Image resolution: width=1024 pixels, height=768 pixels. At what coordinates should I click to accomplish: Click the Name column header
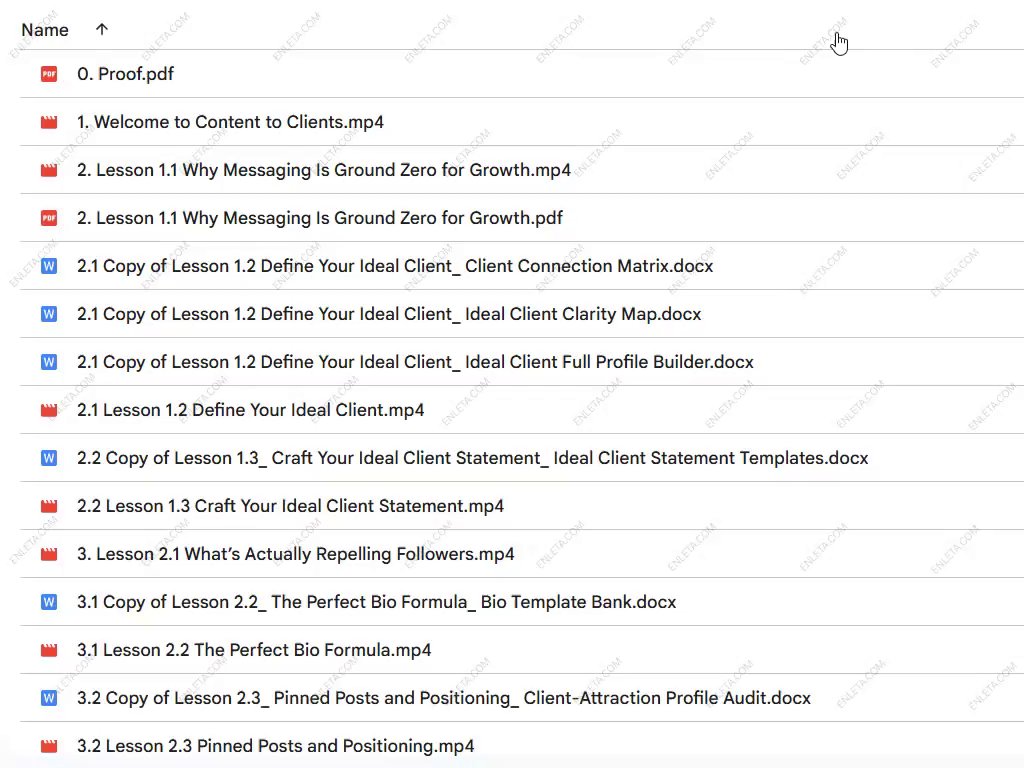45,30
